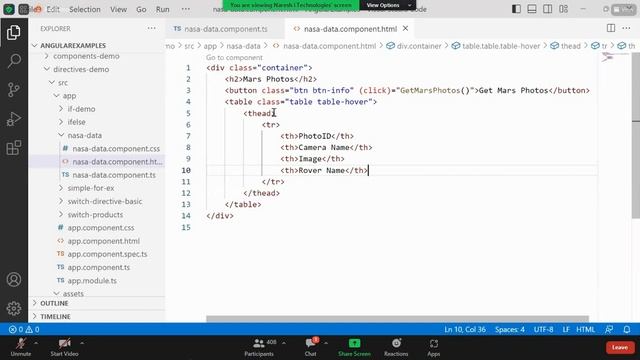This screenshot has height=360, width=640.
Task: Toggle bottom panel layout icon
Action: (x=532, y=9)
